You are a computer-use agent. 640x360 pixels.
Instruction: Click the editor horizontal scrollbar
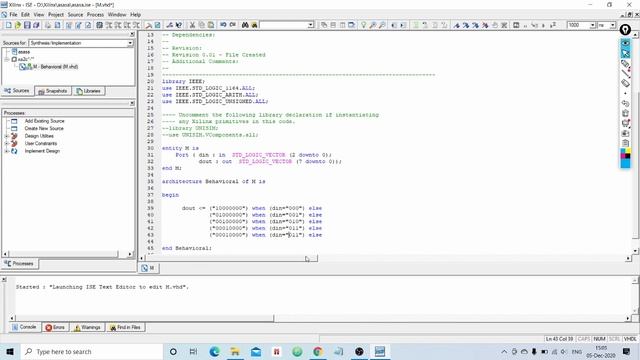231,258
